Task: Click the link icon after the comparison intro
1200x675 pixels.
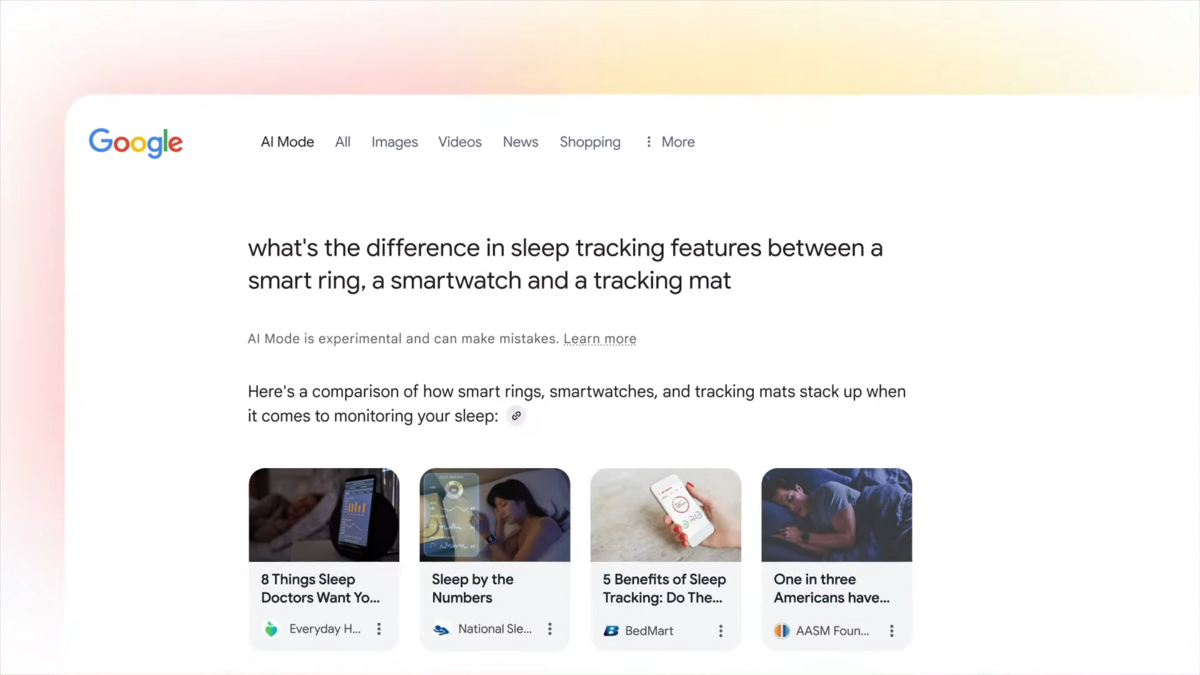Action: pos(516,415)
